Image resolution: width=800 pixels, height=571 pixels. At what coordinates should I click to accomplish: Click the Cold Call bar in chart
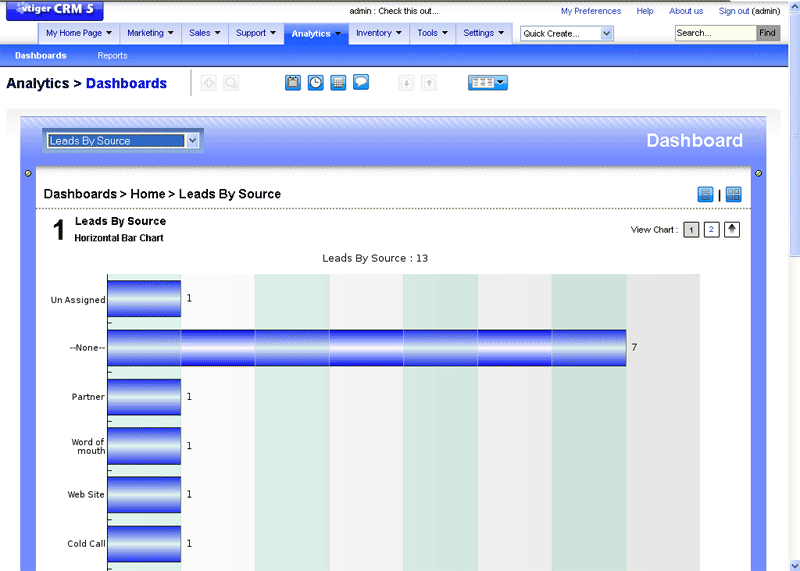click(x=144, y=544)
